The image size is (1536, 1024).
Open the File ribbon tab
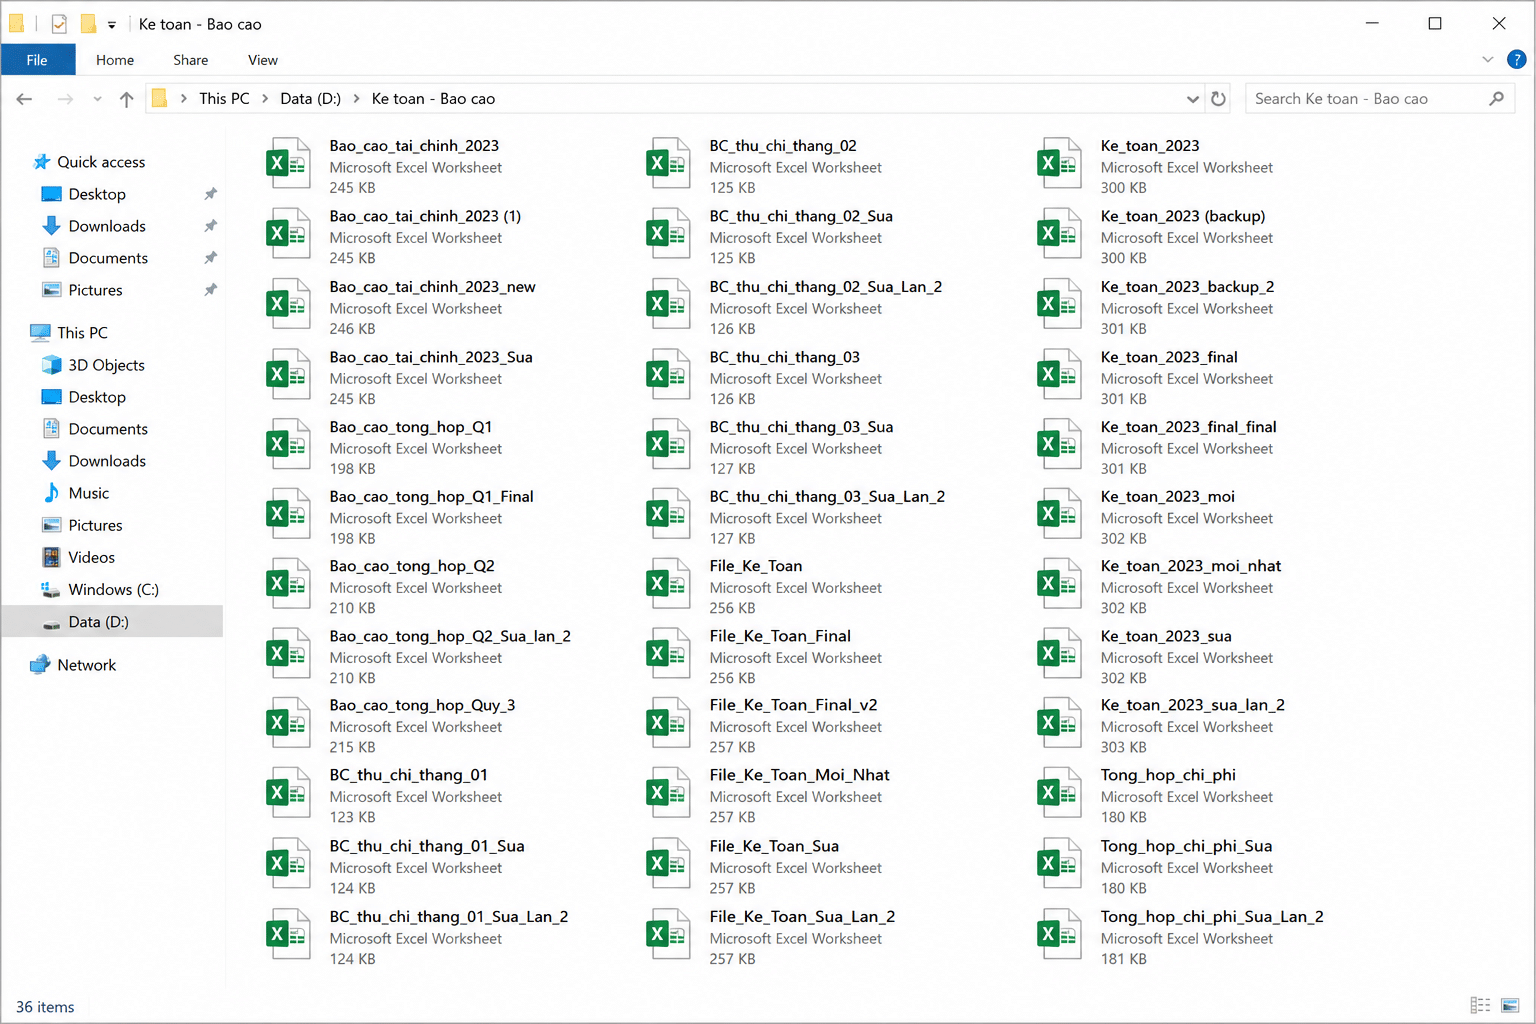pyautogui.click(x=37, y=60)
